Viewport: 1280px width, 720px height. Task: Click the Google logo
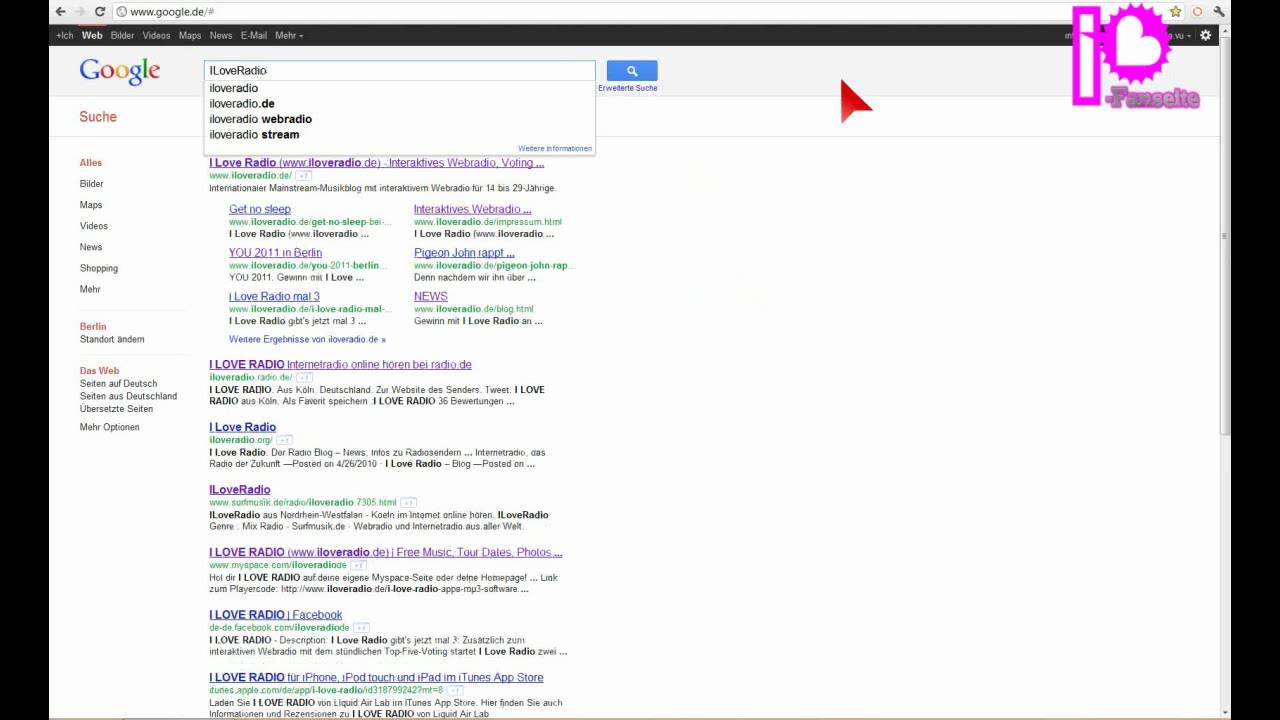tap(120, 71)
